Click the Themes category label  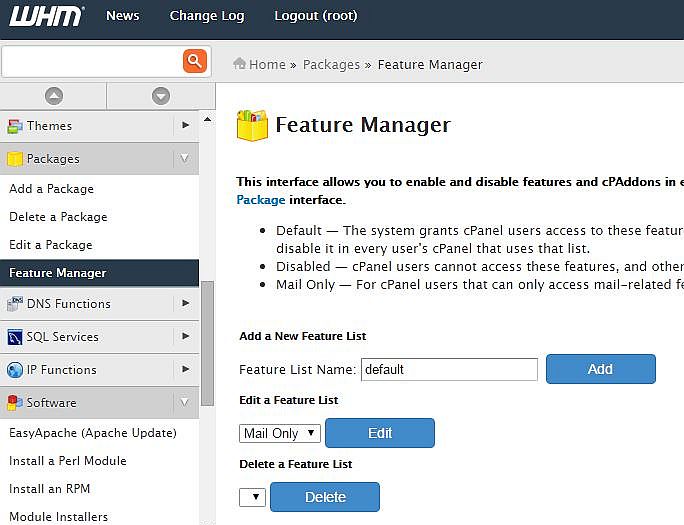49,126
